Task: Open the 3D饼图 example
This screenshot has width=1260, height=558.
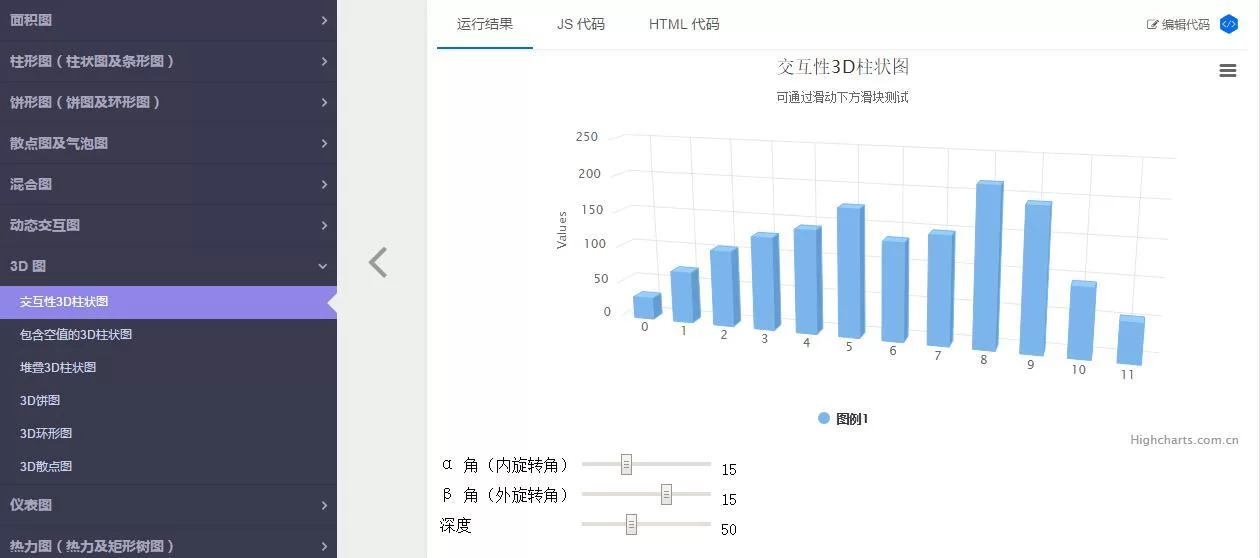Action: [x=40, y=400]
